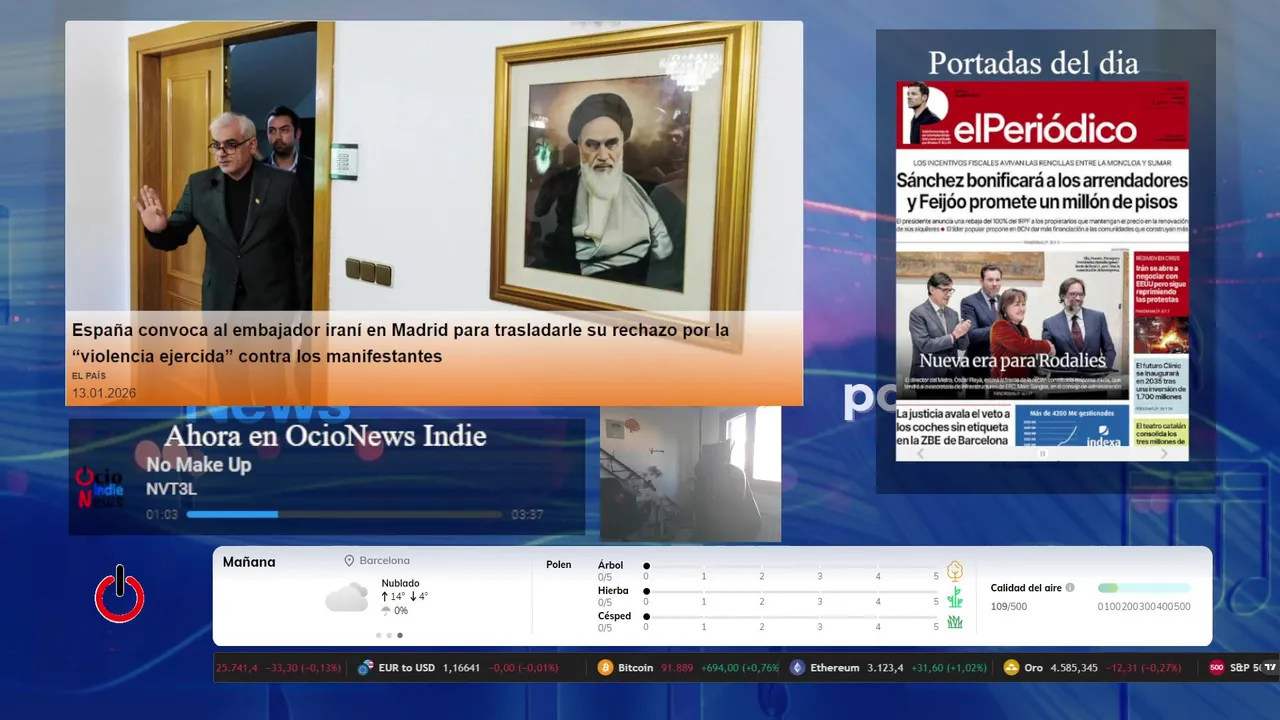Click the Sánchez bonificará a los arrendadores headline
The width and height of the screenshot is (1280, 720).
click(x=1042, y=192)
